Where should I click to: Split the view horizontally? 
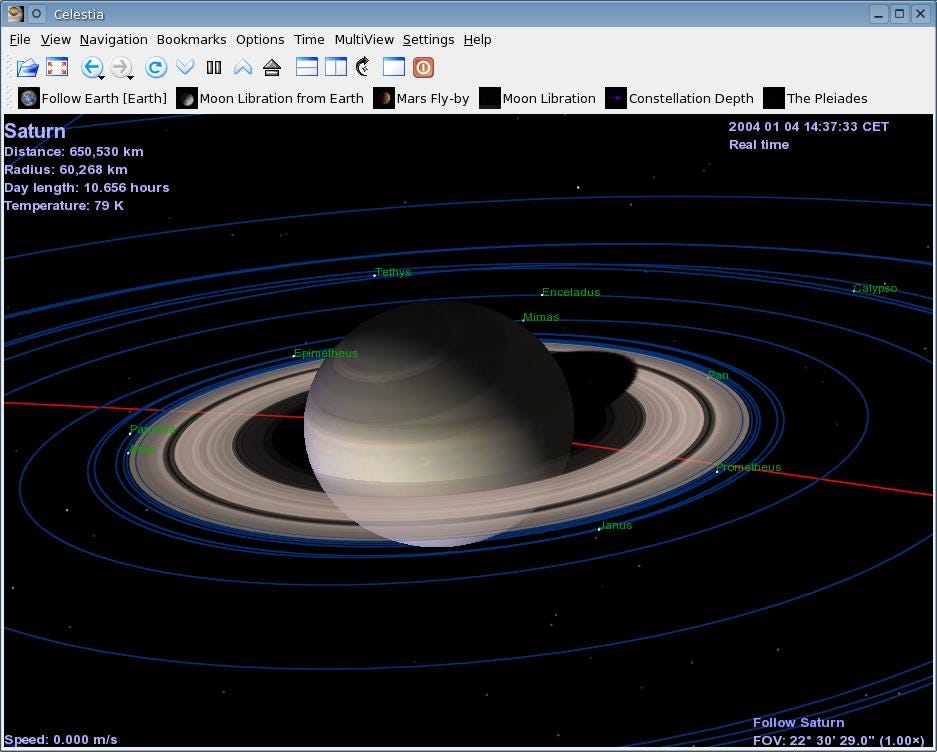point(307,68)
